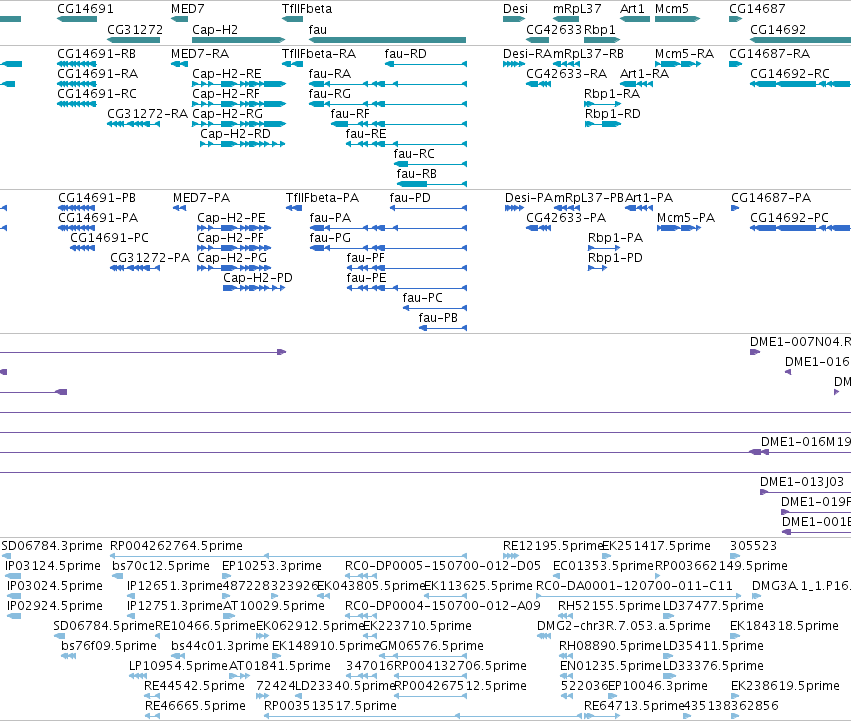This screenshot has width=851, height=721.
Task: Click transcript fau-RD
Action: pos(426,64)
